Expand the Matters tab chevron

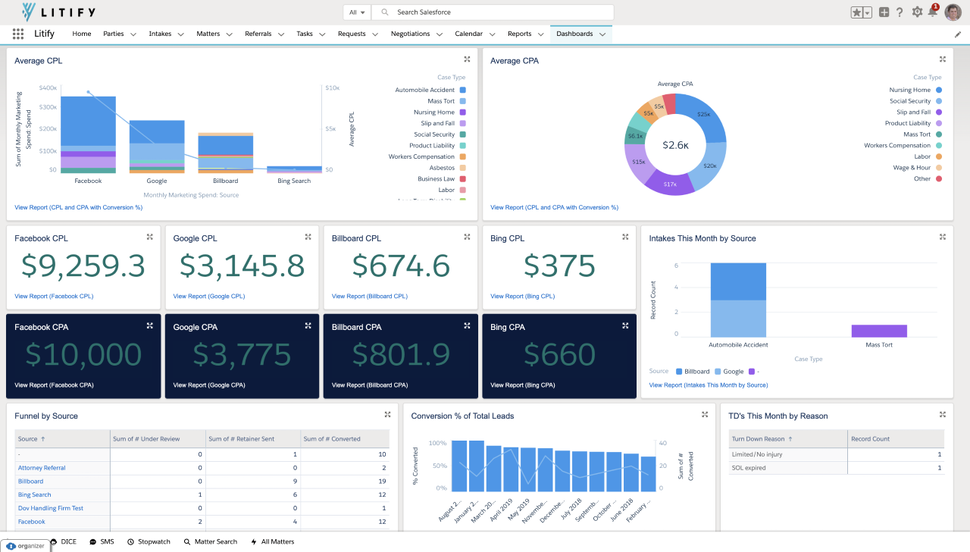pos(229,35)
